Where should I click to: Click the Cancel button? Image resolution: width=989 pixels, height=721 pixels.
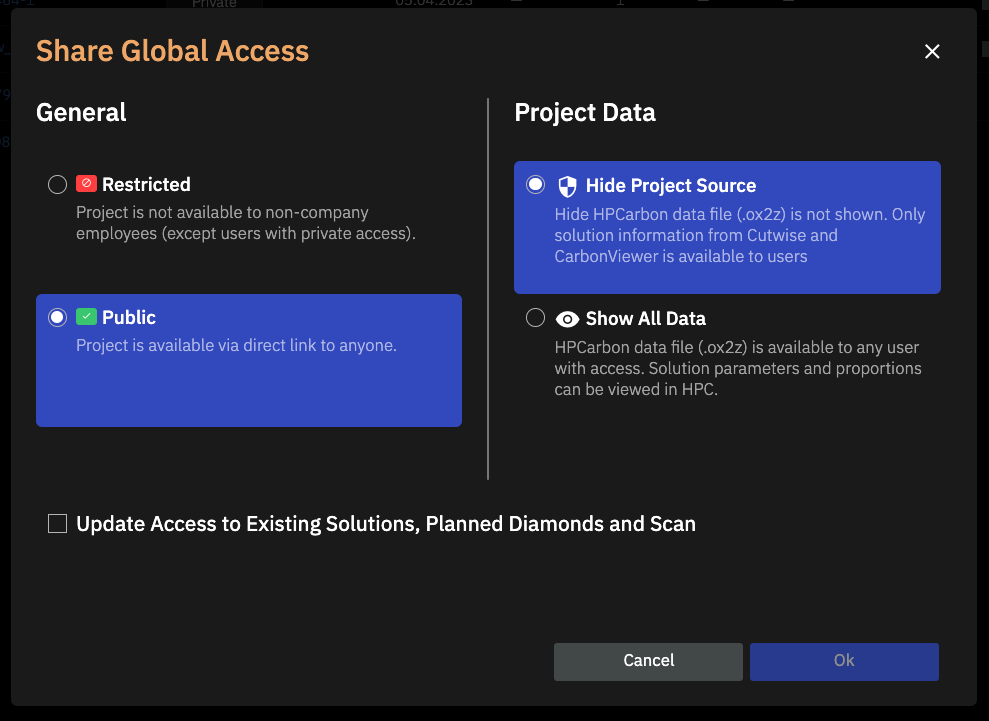[648, 661]
